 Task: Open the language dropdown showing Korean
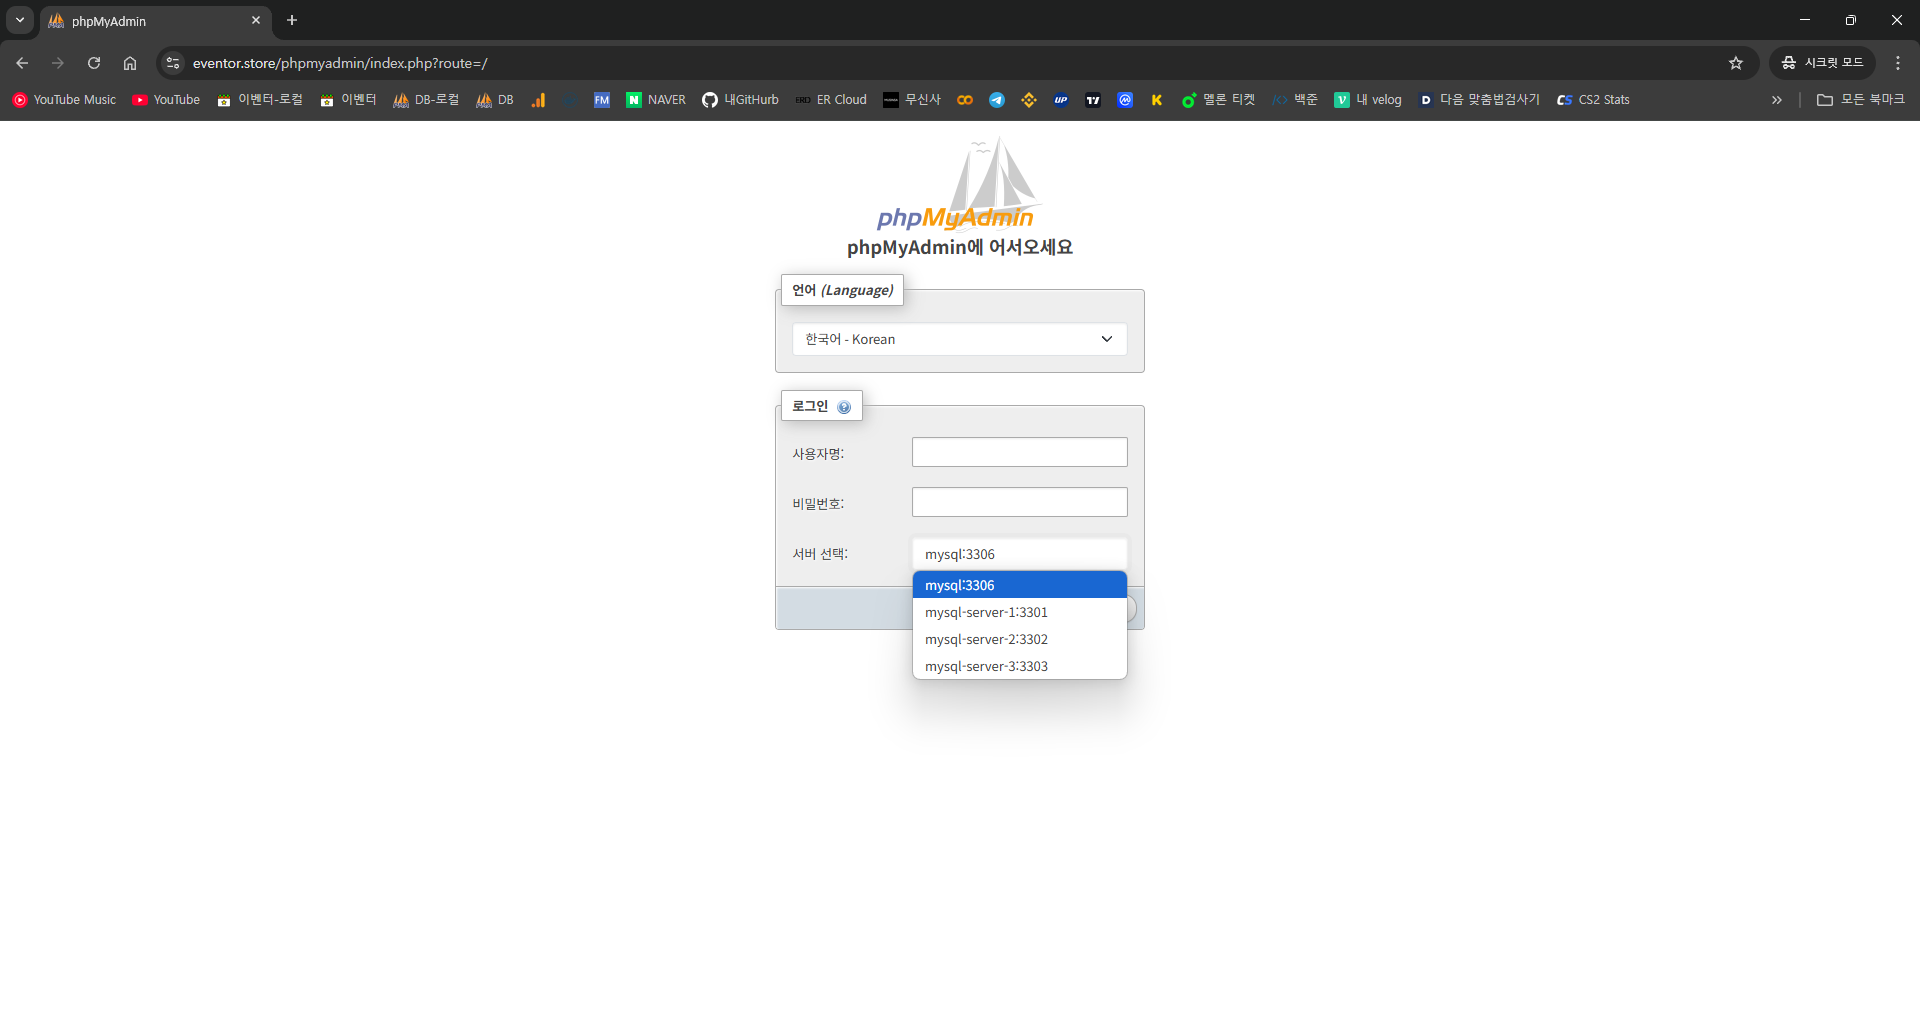(x=960, y=339)
